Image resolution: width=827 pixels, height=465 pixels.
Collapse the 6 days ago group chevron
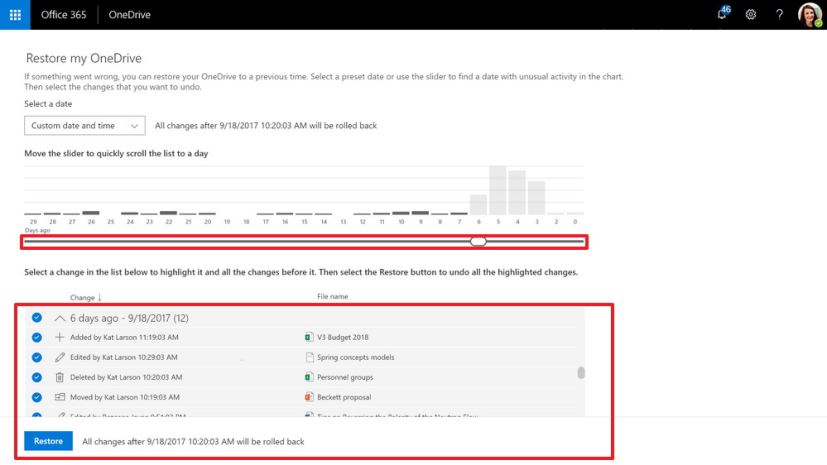pos(60,318)
